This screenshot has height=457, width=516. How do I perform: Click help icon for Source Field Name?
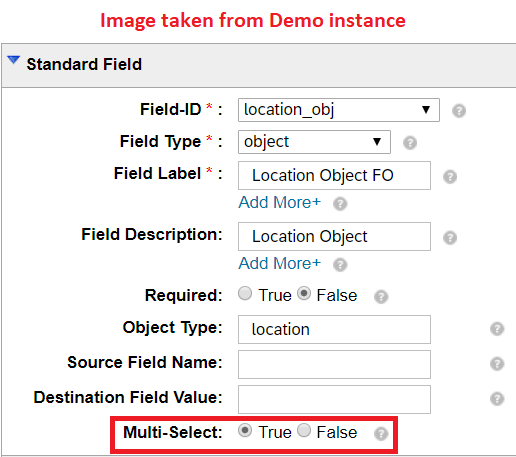(x=497, y=364)
